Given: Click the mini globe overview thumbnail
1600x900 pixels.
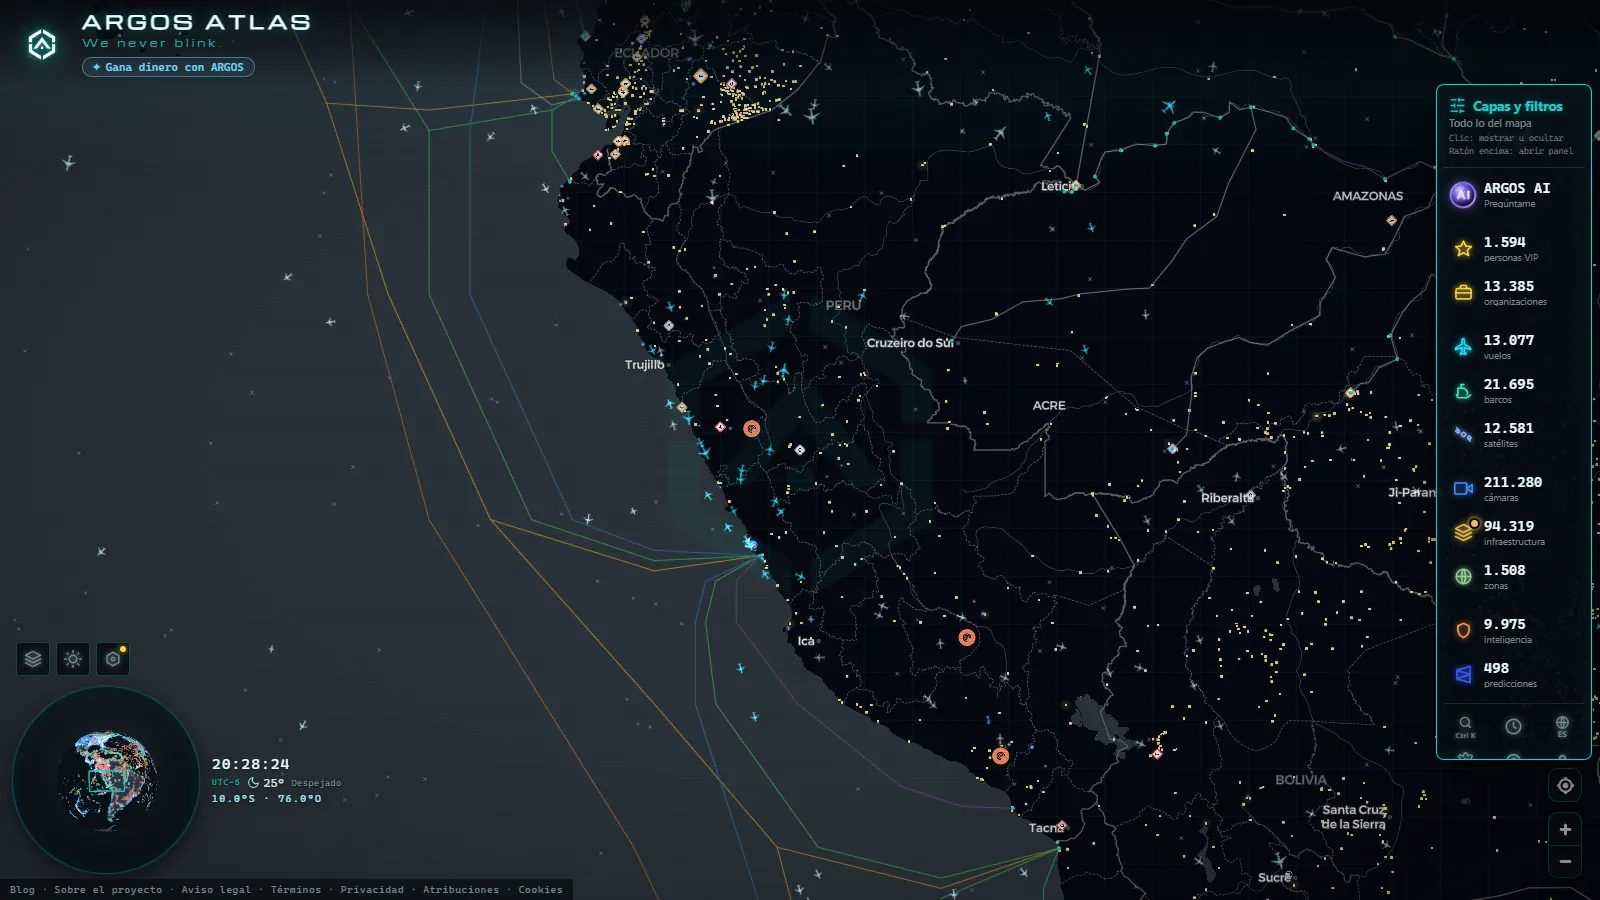Looking at the screenshot, I should click(x=106, y=780).
